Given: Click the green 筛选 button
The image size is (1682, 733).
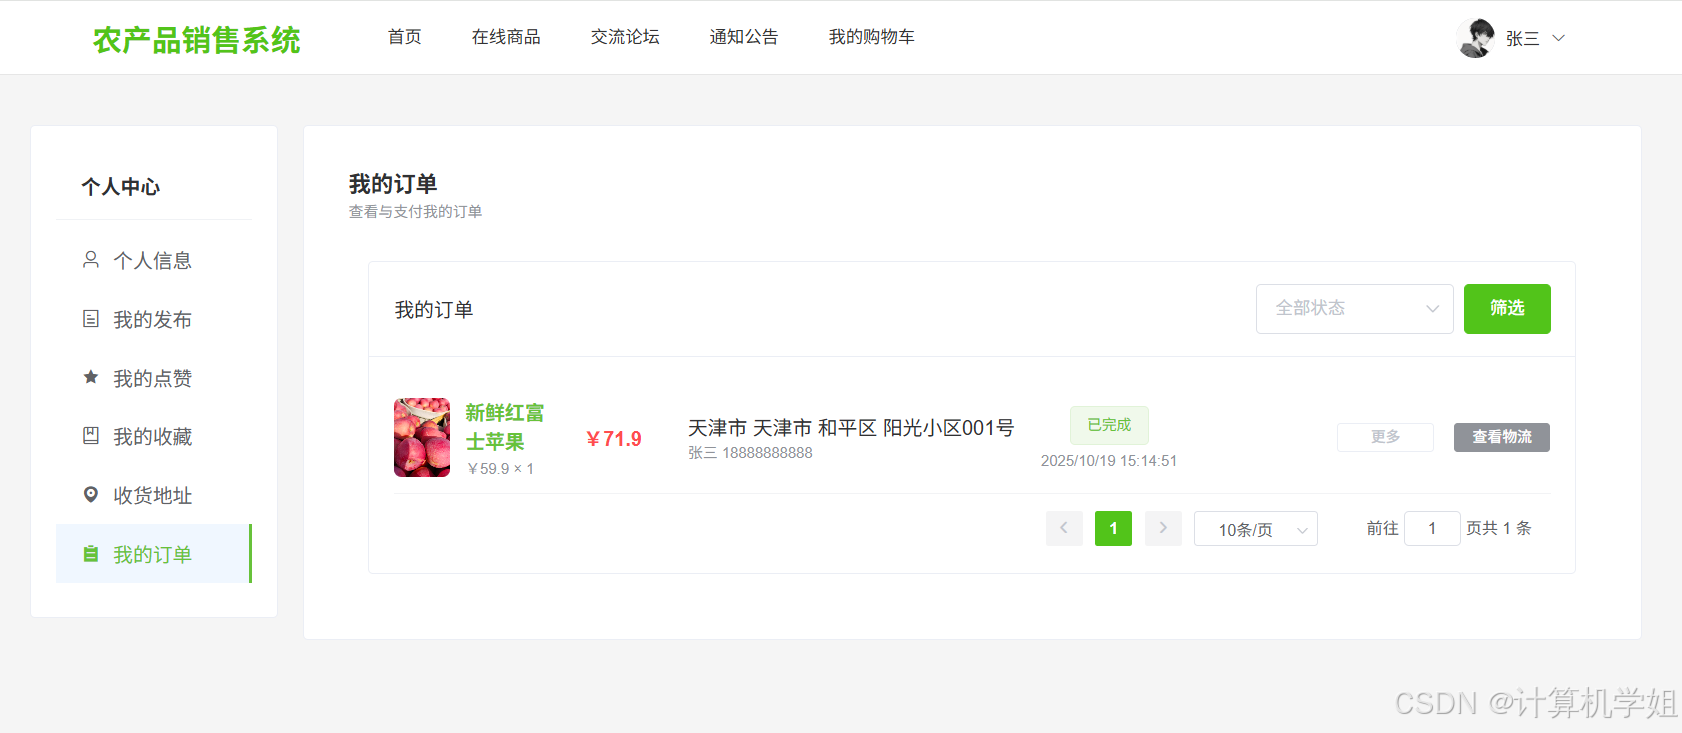Looking at the screenshot, I should (x=1507, y=309).
